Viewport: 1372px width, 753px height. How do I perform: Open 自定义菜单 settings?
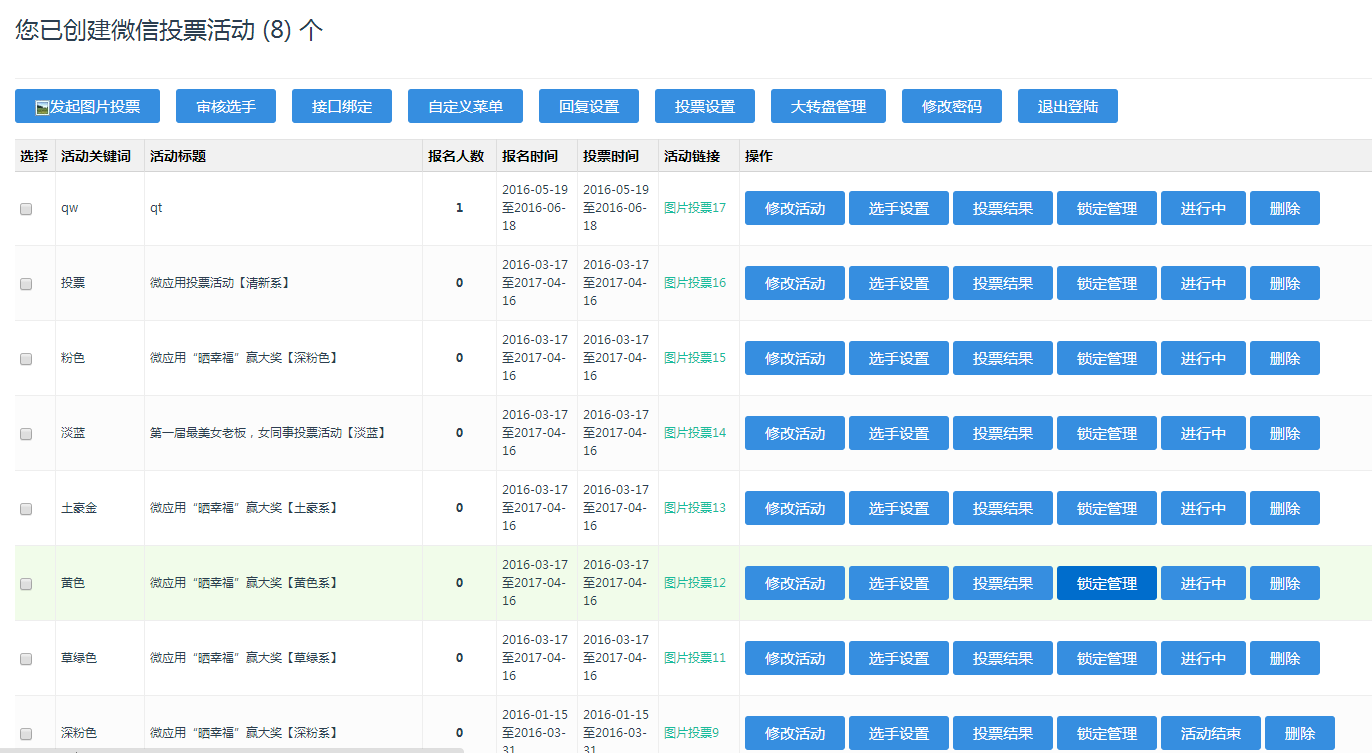point(465,105)
